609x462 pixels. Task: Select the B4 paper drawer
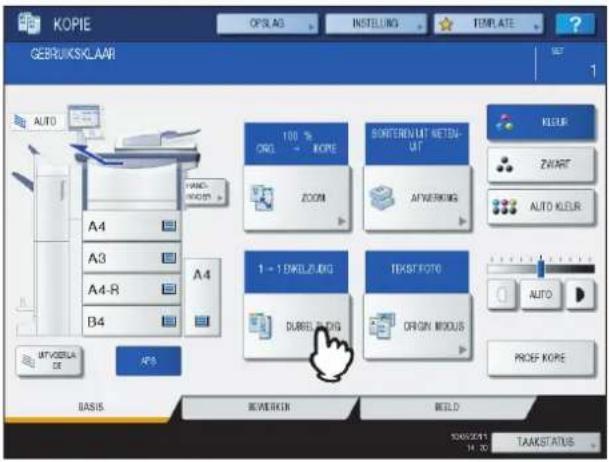[x=132, y=321]
